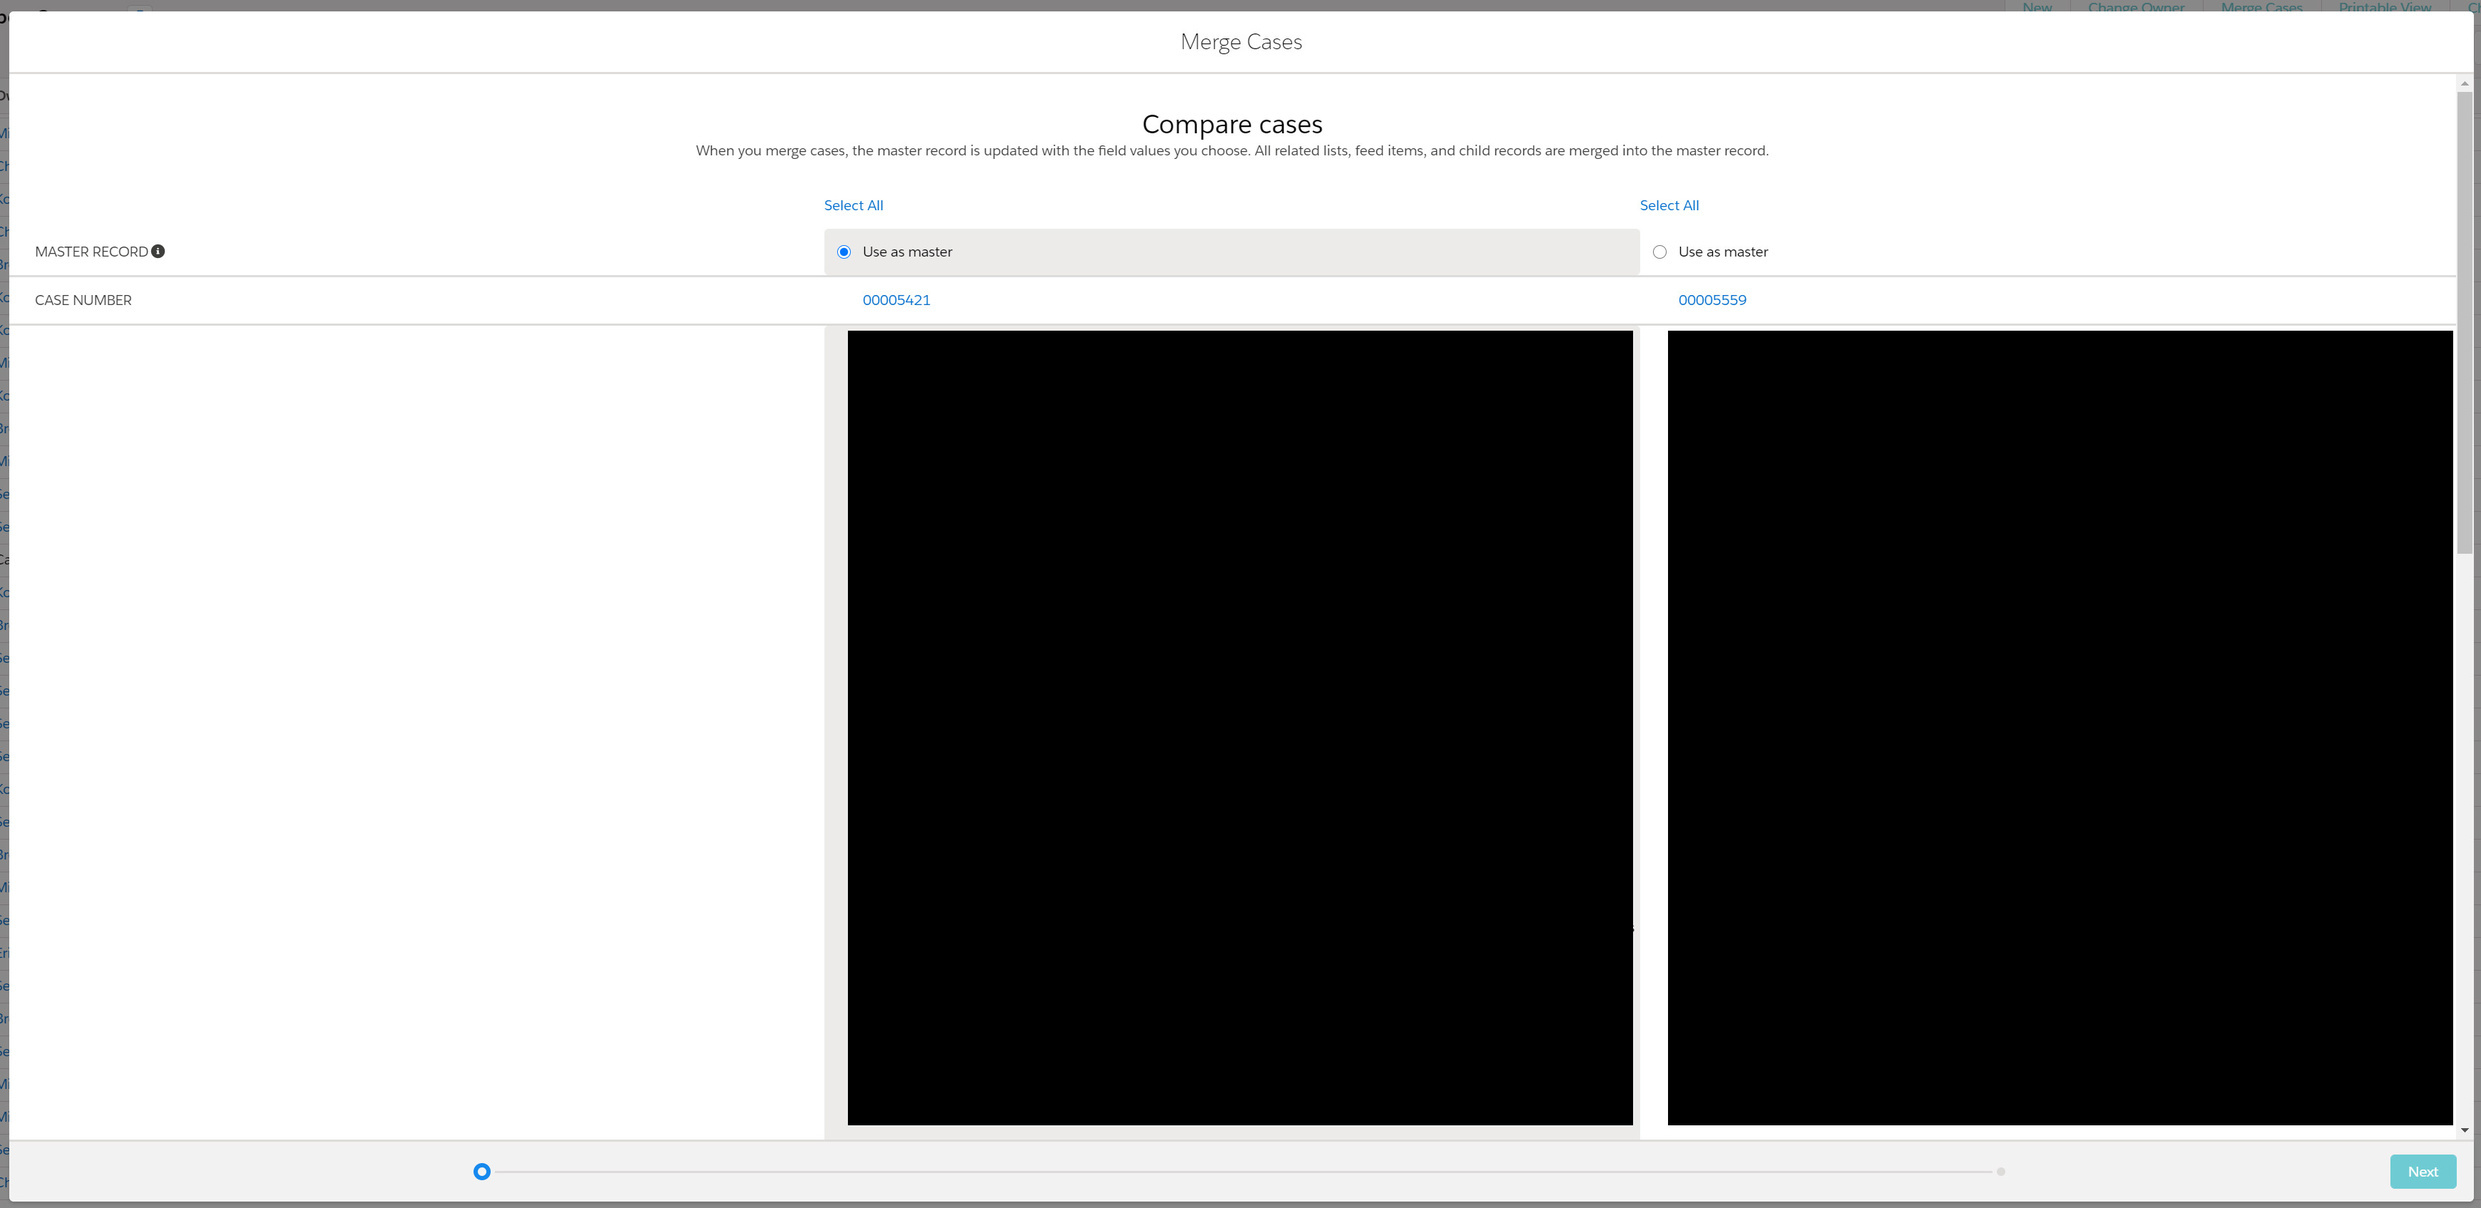Viewport: 2481px width, 1208px height.
Task: Click the scrollbar down arrow
Action: [x=2464, y=1130]
